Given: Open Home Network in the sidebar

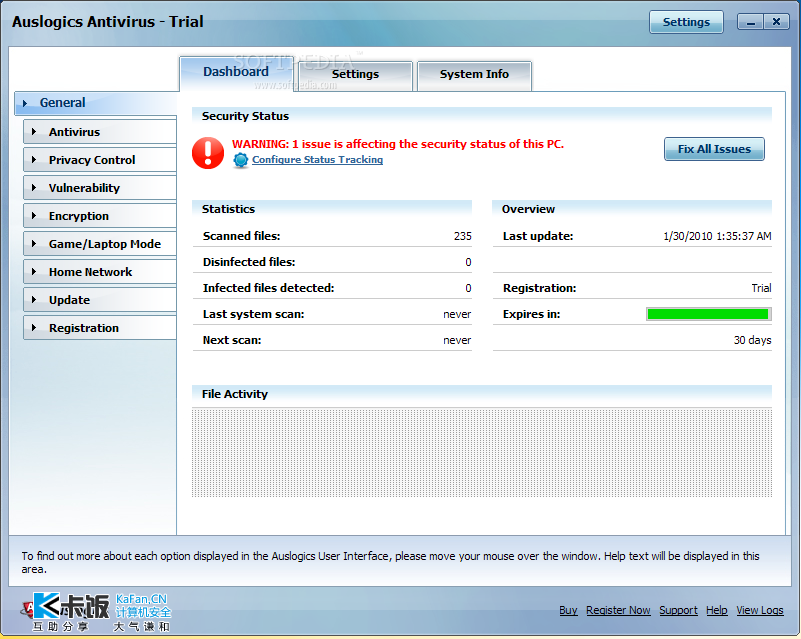Looking at the screenshot, I should point(100,272).
